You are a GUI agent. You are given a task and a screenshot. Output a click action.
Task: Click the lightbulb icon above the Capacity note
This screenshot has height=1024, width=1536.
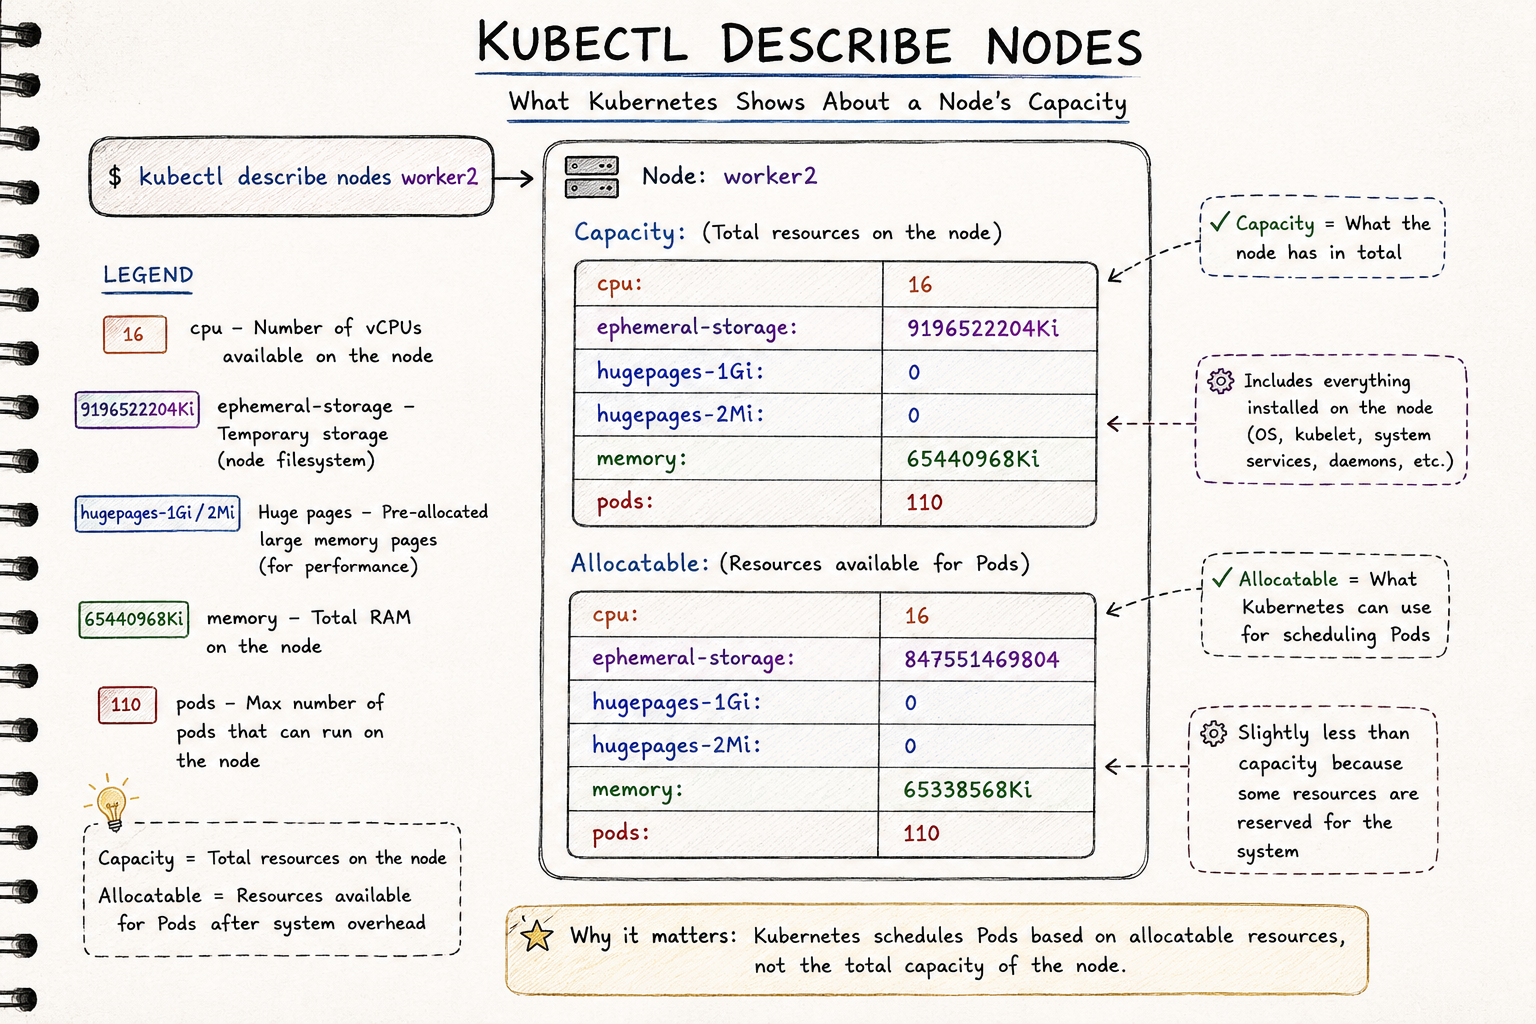coord(111,804)
